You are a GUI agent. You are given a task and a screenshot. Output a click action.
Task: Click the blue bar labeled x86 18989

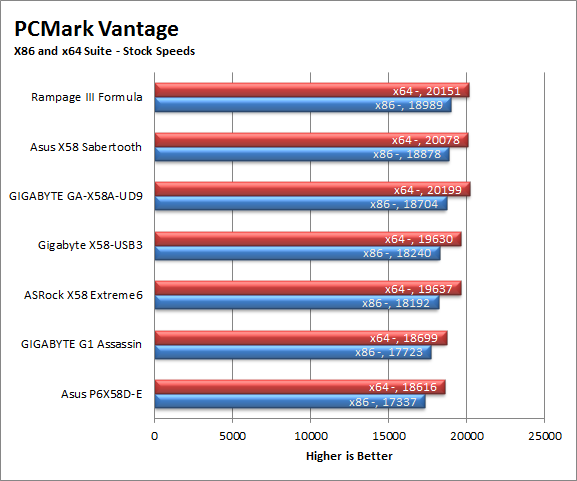tap(303, 105)
